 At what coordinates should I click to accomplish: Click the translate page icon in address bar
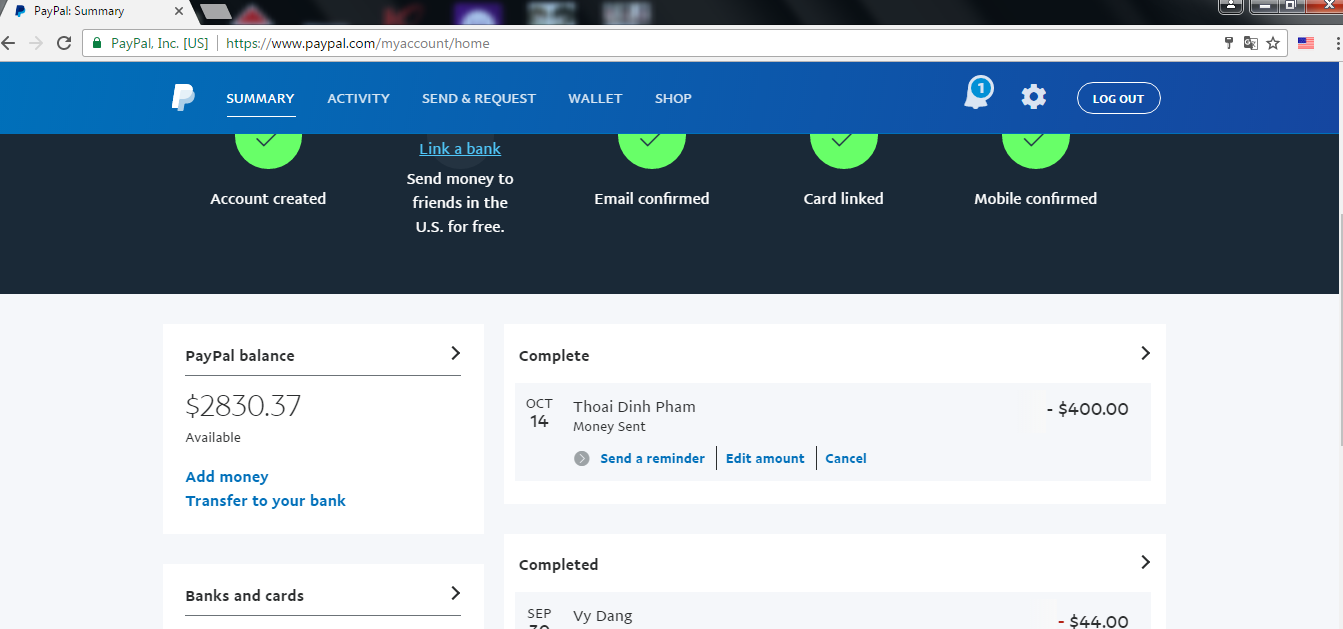tap(1251, 43)
